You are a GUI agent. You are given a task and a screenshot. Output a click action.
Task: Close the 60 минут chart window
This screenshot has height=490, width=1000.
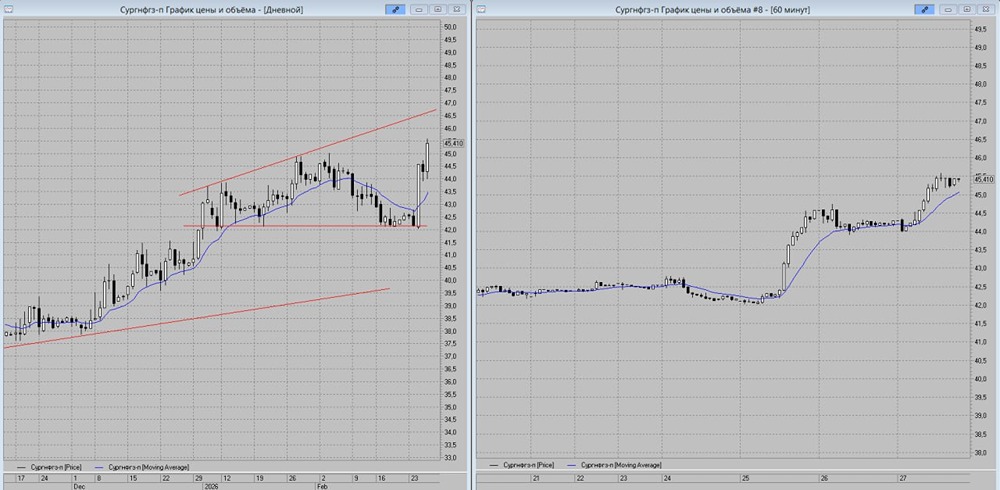(986, 9)
